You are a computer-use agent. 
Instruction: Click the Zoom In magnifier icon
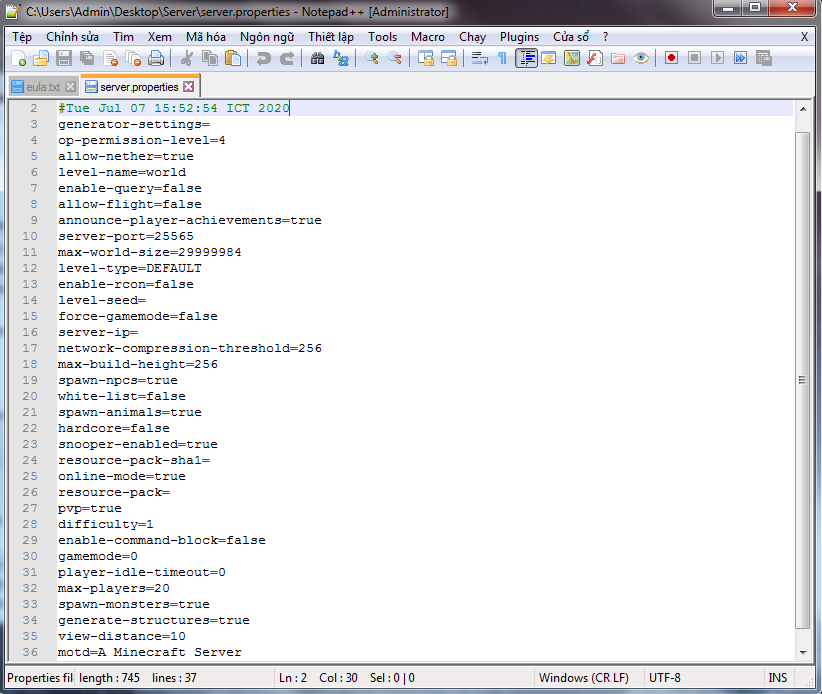371,58
